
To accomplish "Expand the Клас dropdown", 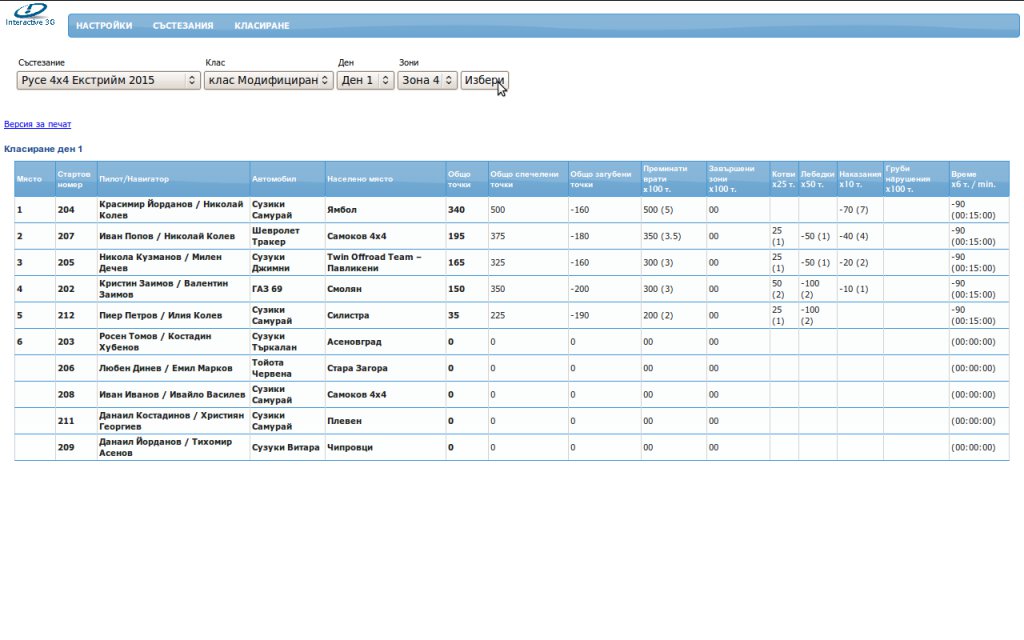I will 269,80.
